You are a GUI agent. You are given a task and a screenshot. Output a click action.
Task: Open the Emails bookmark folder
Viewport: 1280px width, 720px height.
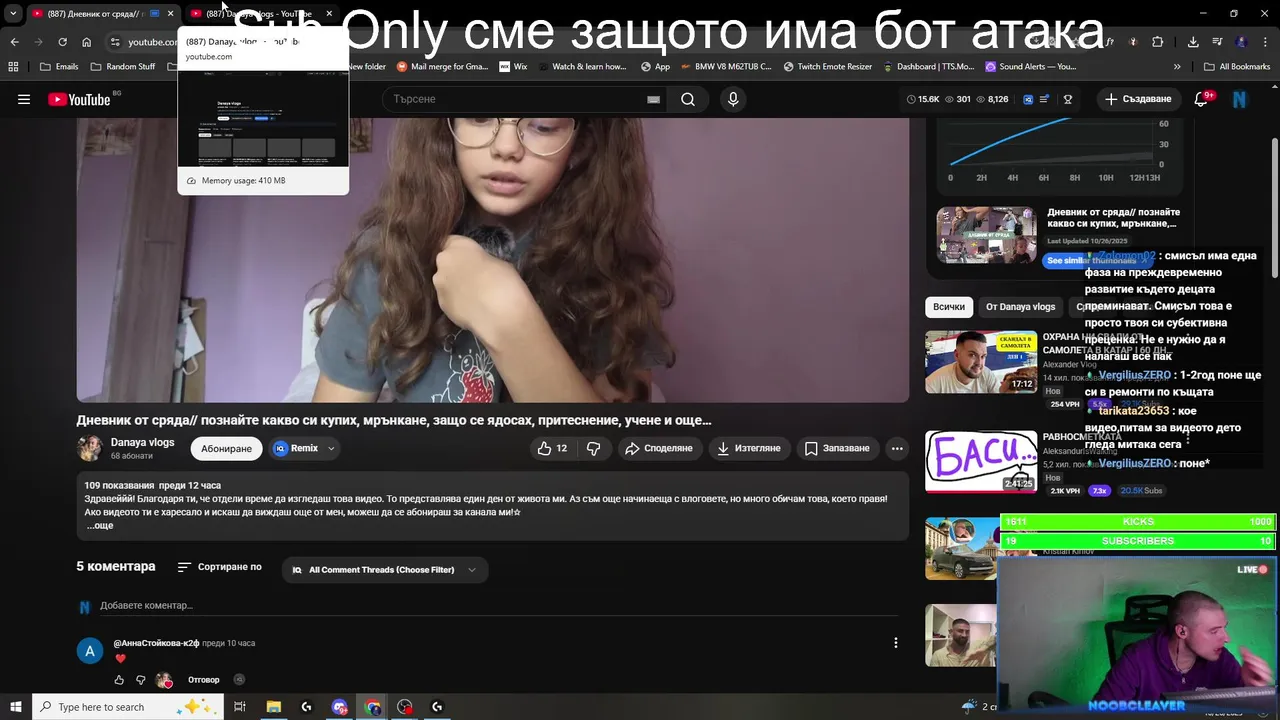tap(59, 67)
